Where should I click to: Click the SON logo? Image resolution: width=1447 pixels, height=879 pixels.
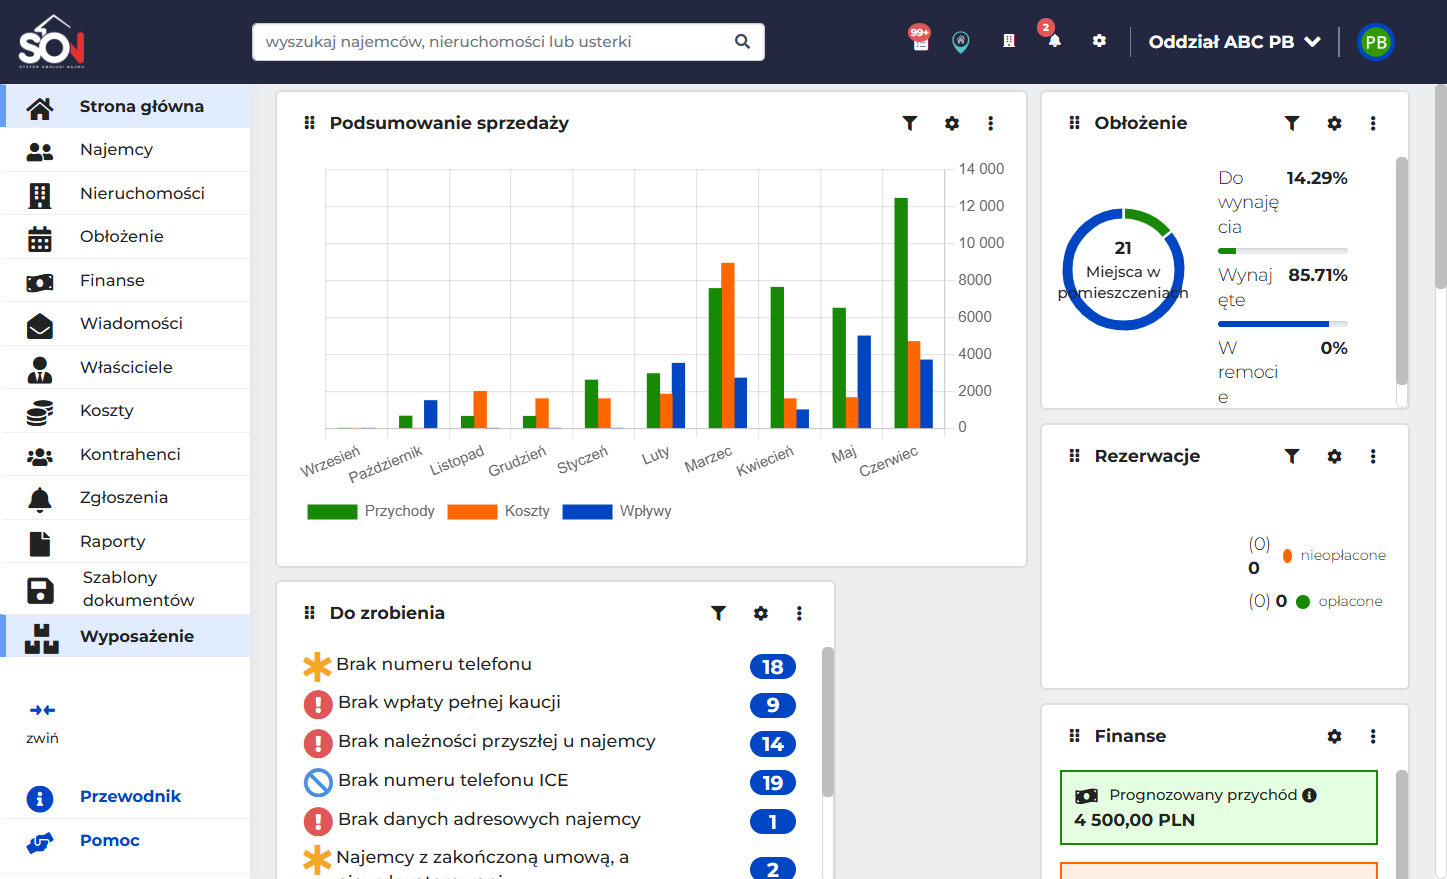[52, 42]
